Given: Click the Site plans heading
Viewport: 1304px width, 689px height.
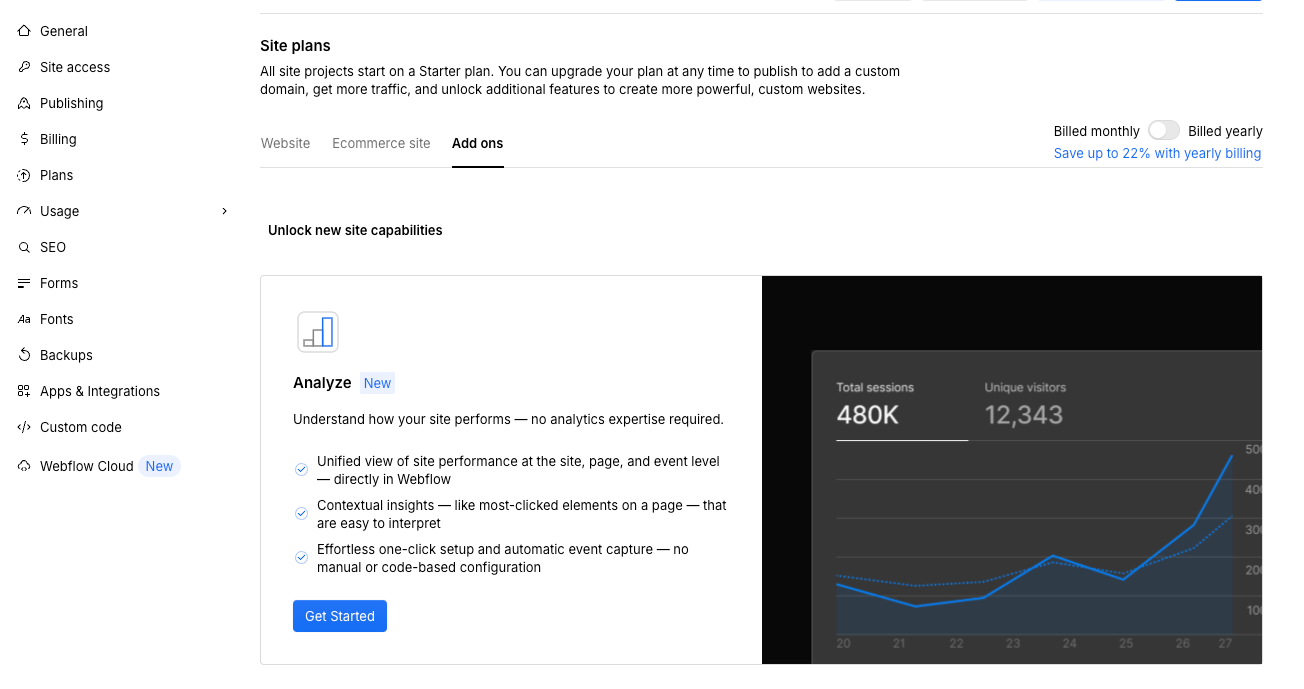Looking at the screenshot, I should tap(295, 46).
